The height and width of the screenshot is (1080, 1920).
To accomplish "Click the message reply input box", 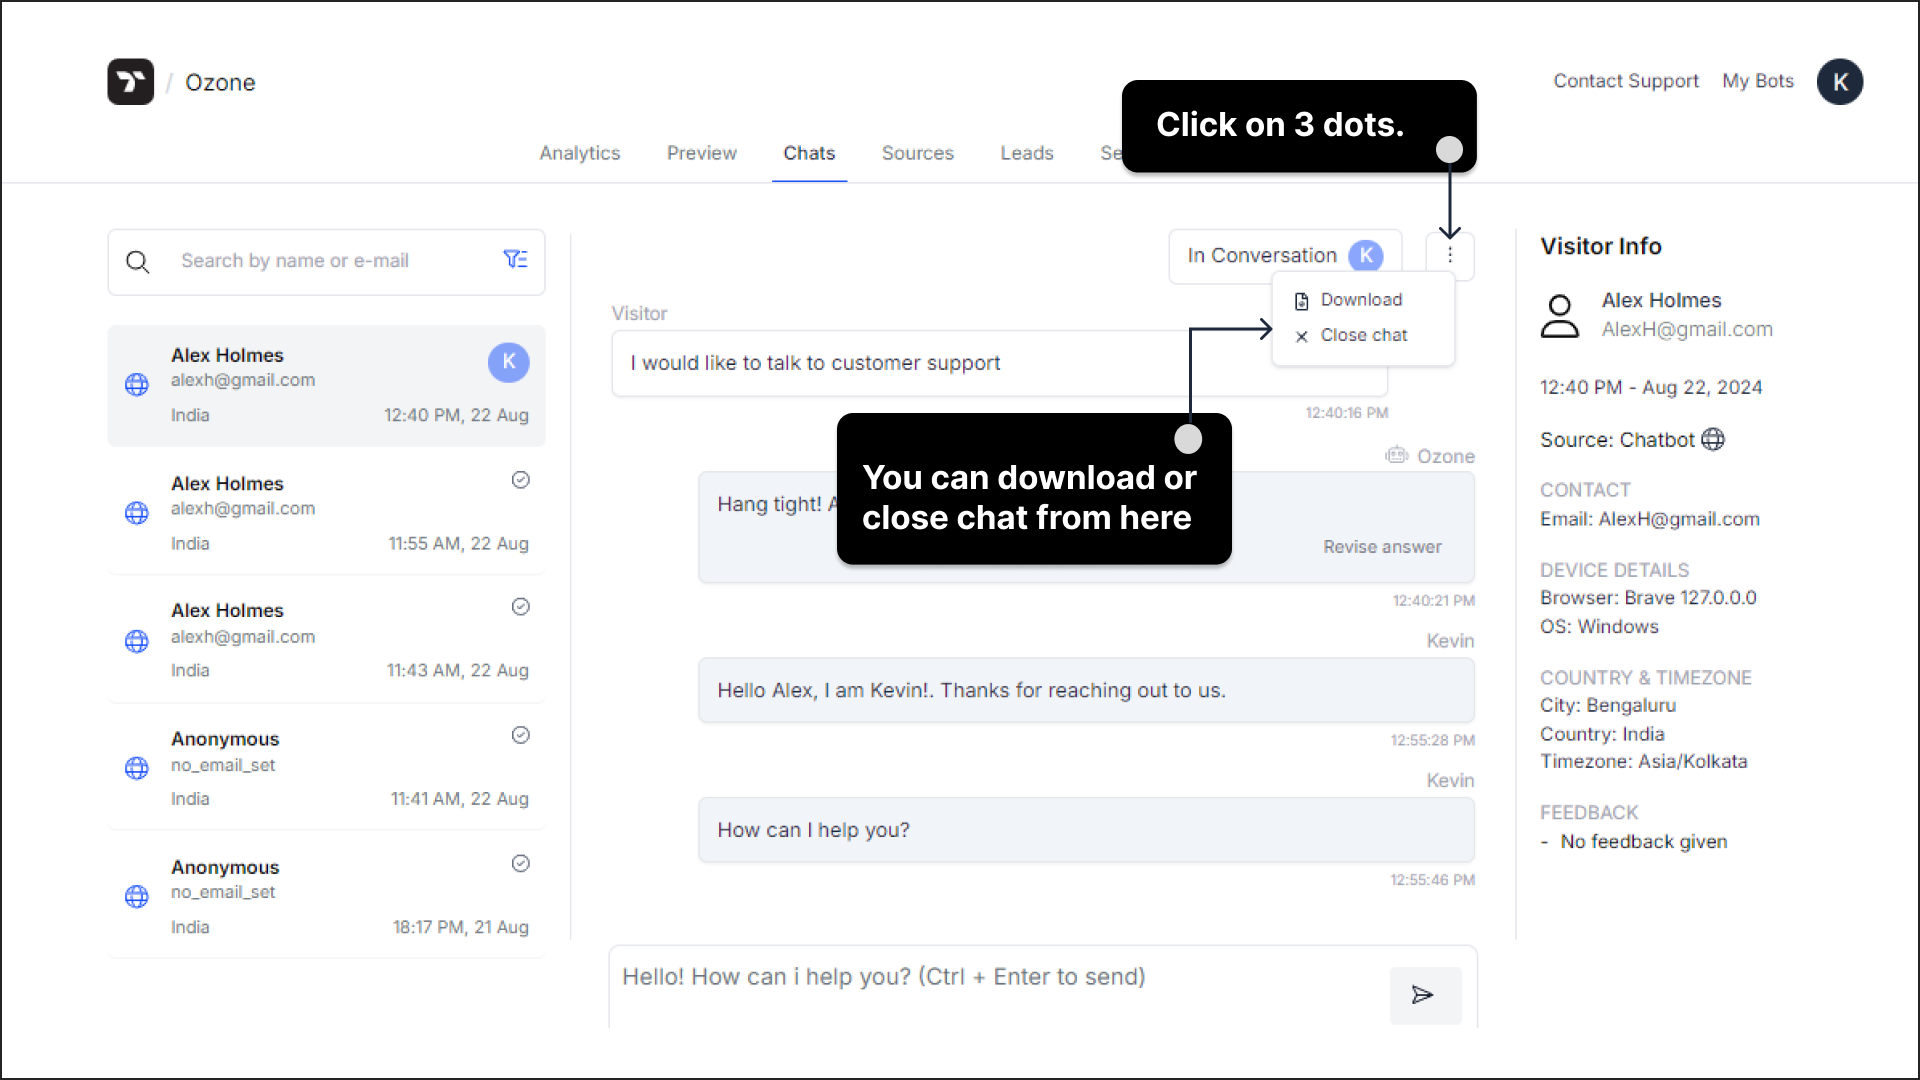I will pos(1000,986).
